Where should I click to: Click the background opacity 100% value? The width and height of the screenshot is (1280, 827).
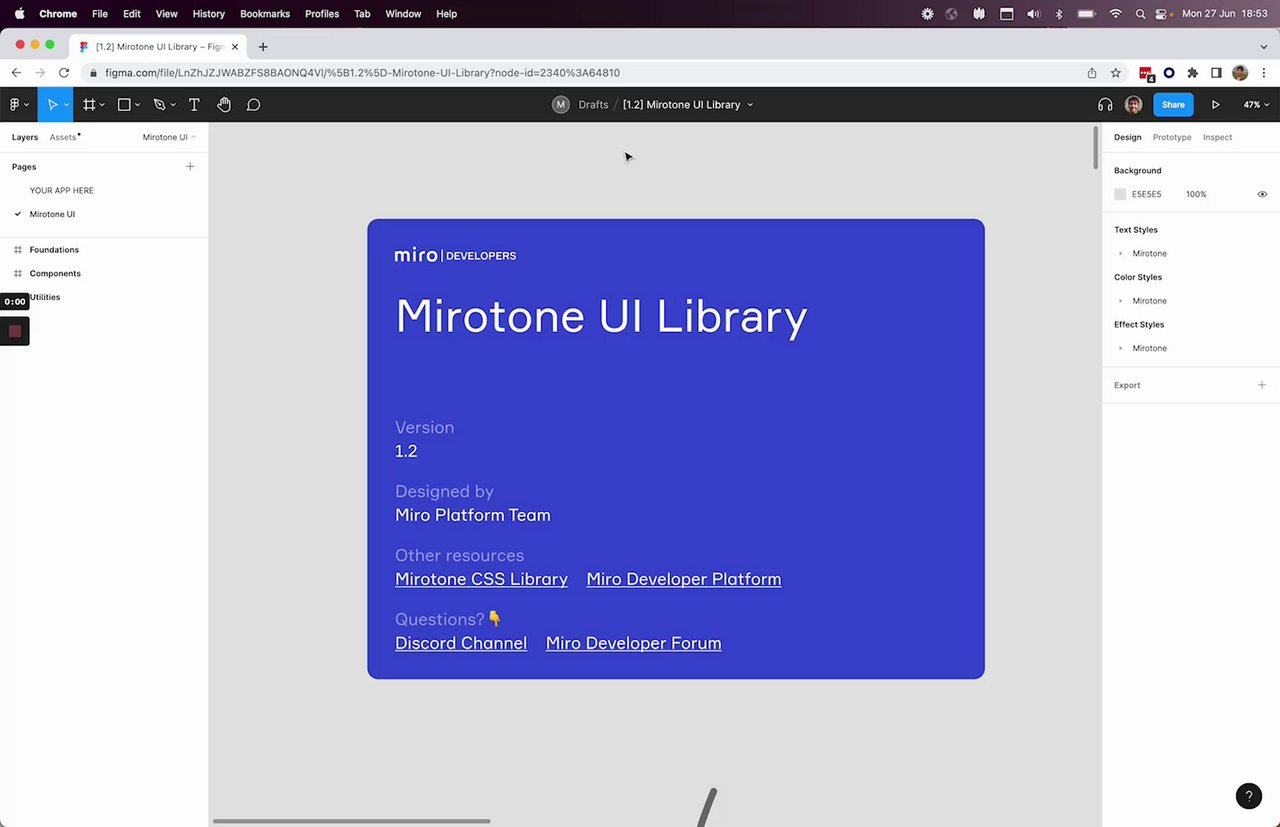[x=1196, y=194]
